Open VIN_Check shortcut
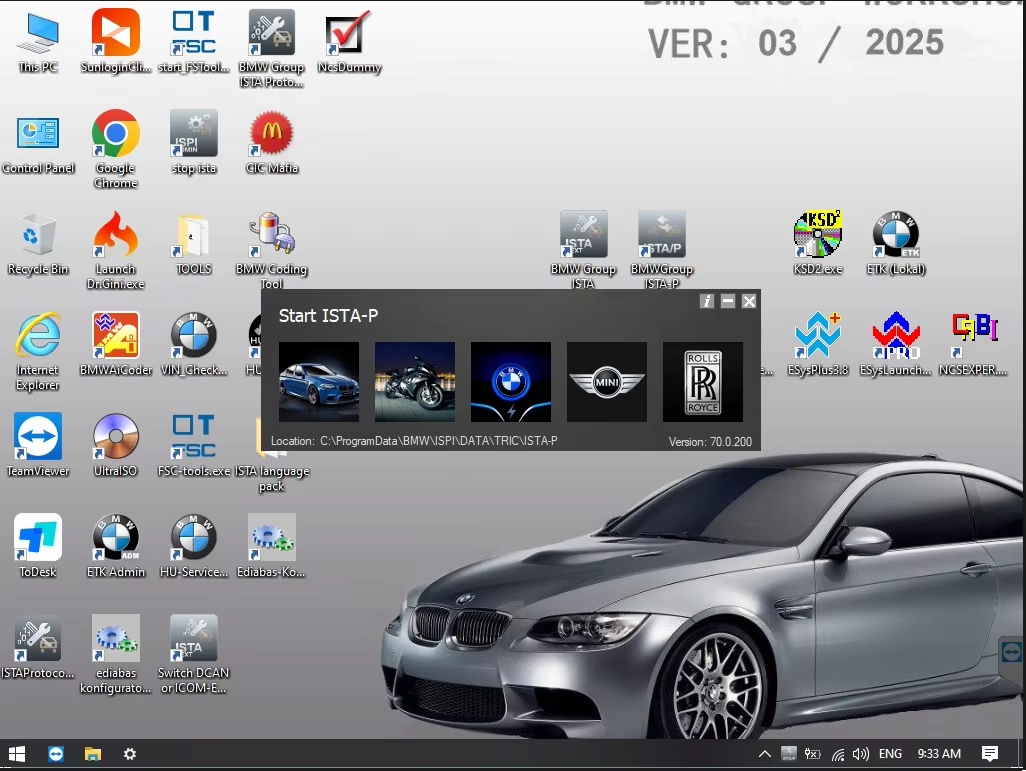1026x771 pixels. click(x=194, y=345)
